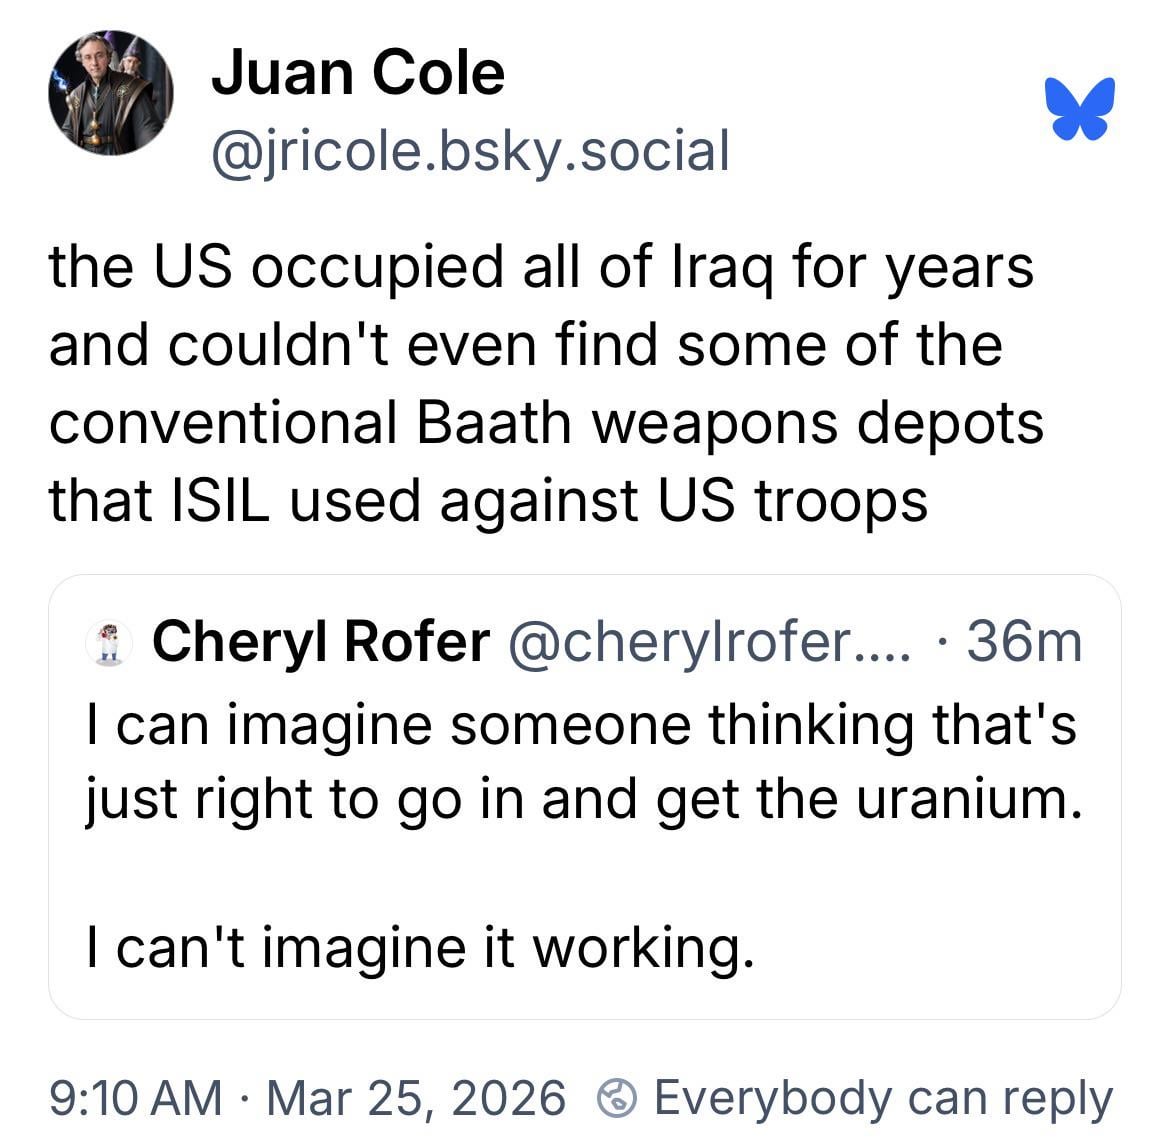
Task: Open Juan Cole's profile avatar
Action: coord(110,93)
